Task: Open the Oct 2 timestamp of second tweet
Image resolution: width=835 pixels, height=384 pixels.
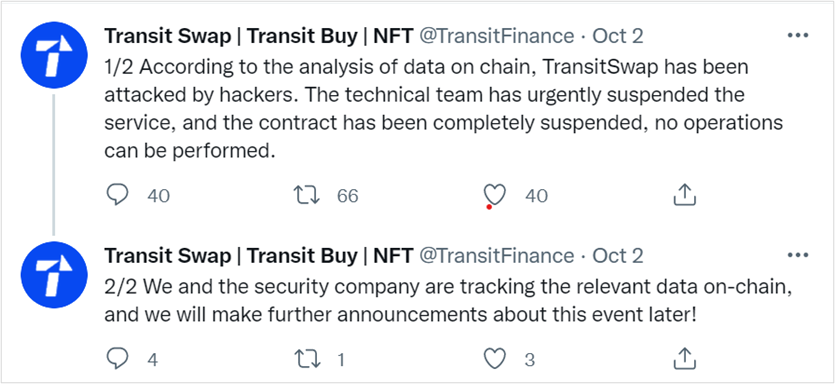Action: click(x=618, y=256)
